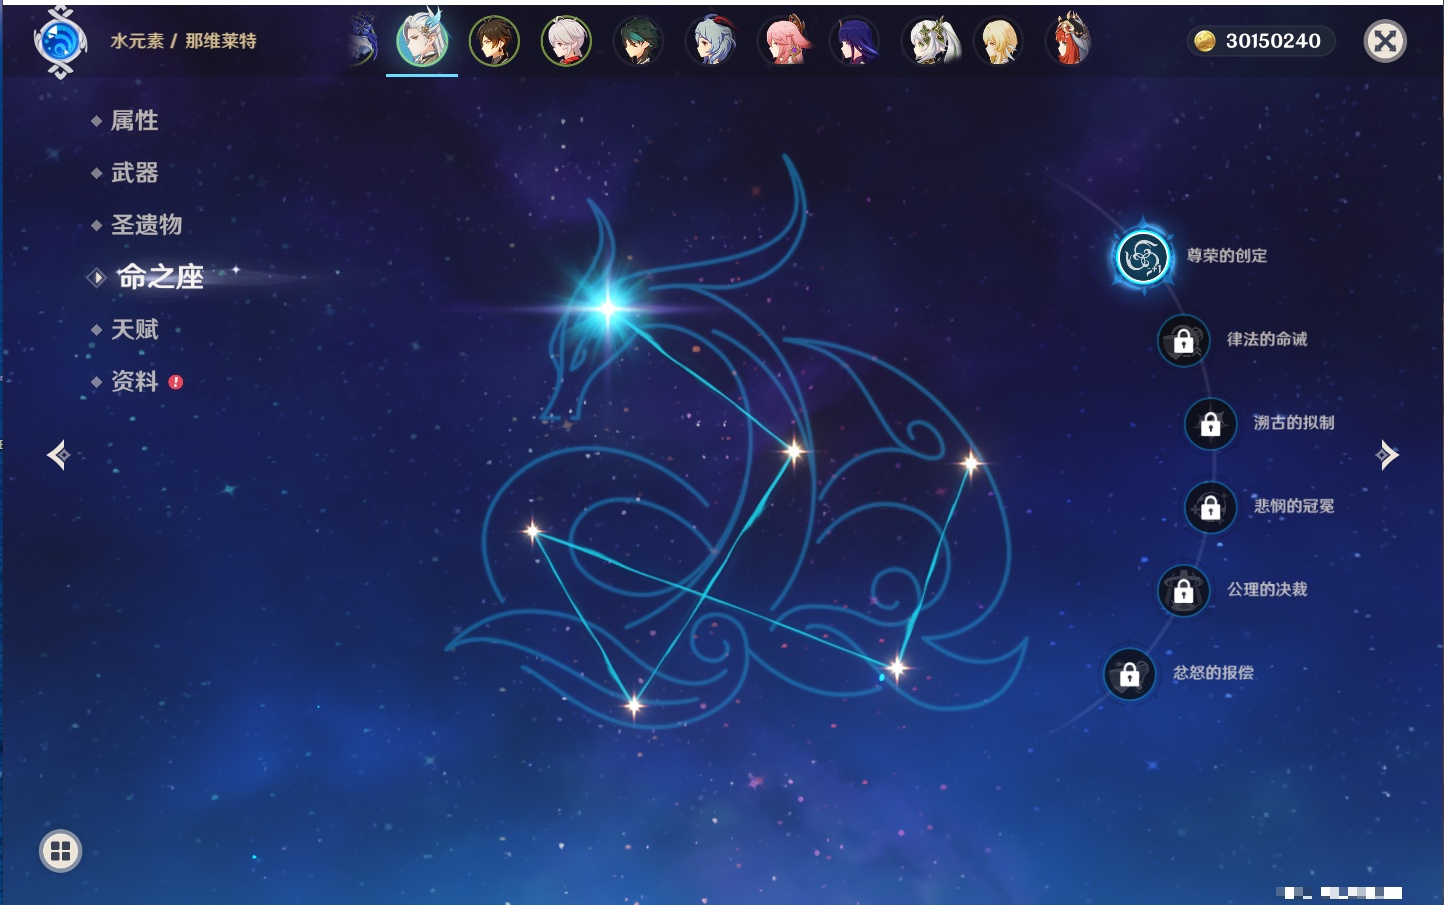Click the lock icon beside 忿怒的报偿
The height and width of the screenshot is (905, 1444).
(1130, 674)
